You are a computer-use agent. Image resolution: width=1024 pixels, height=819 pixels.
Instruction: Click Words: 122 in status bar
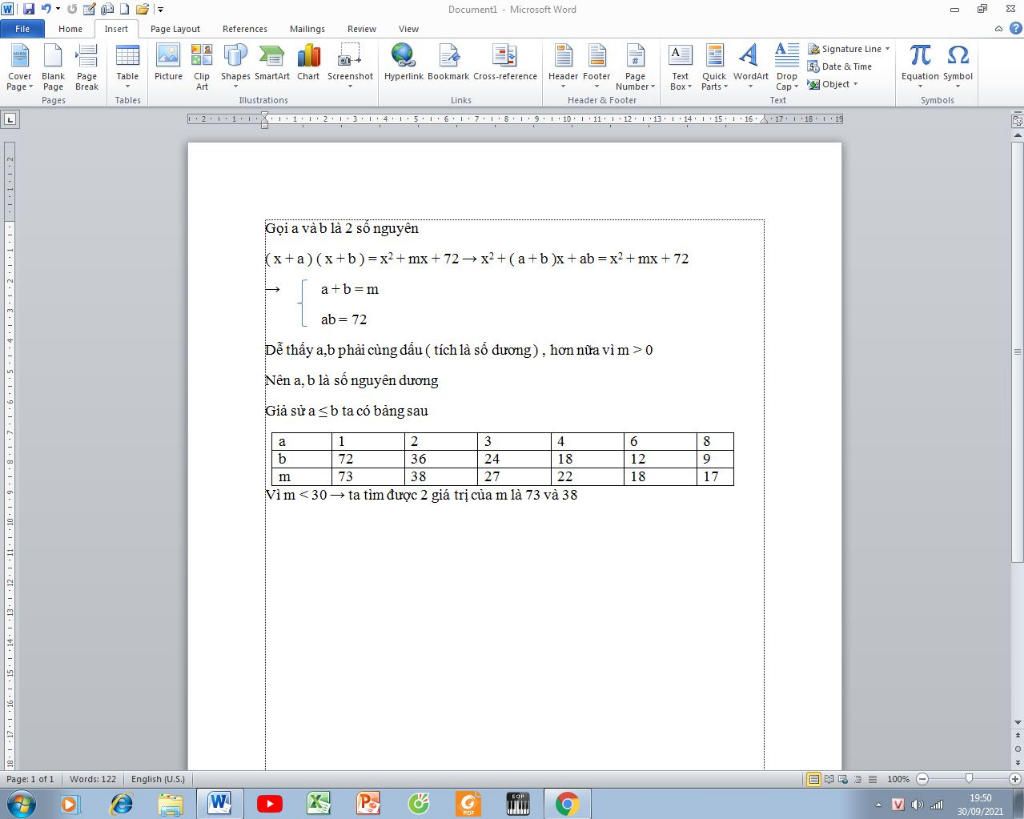(x=93, y=779)
